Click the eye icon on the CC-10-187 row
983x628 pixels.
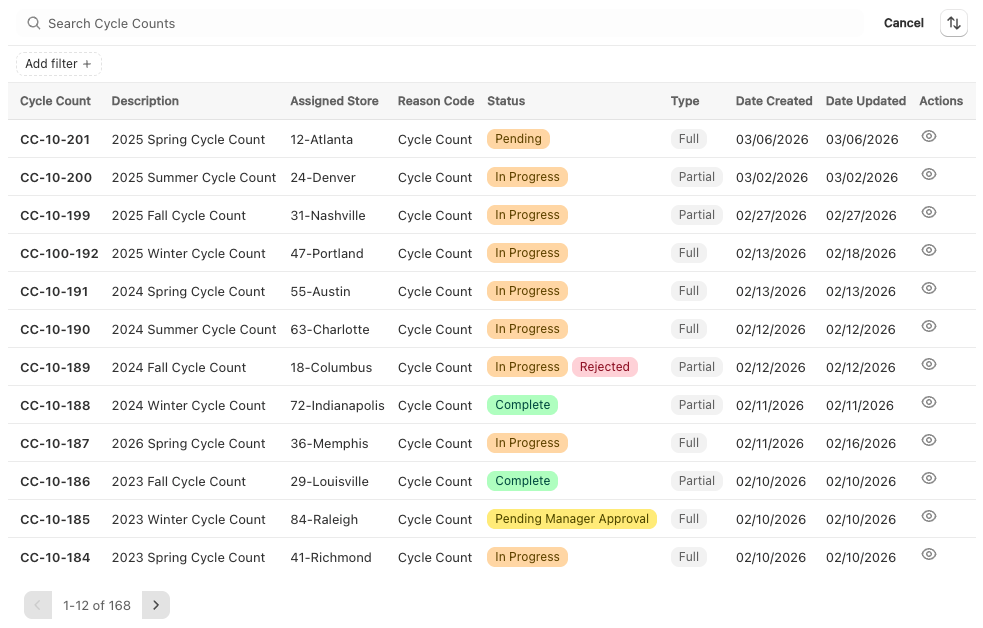tap(928, 440)
